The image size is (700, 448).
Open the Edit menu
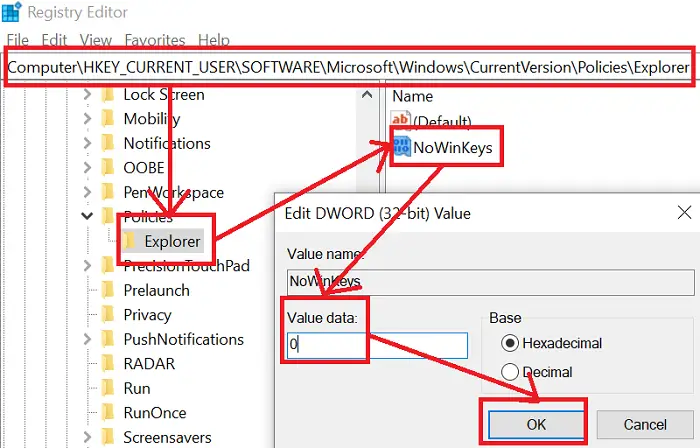click(54, 40)
